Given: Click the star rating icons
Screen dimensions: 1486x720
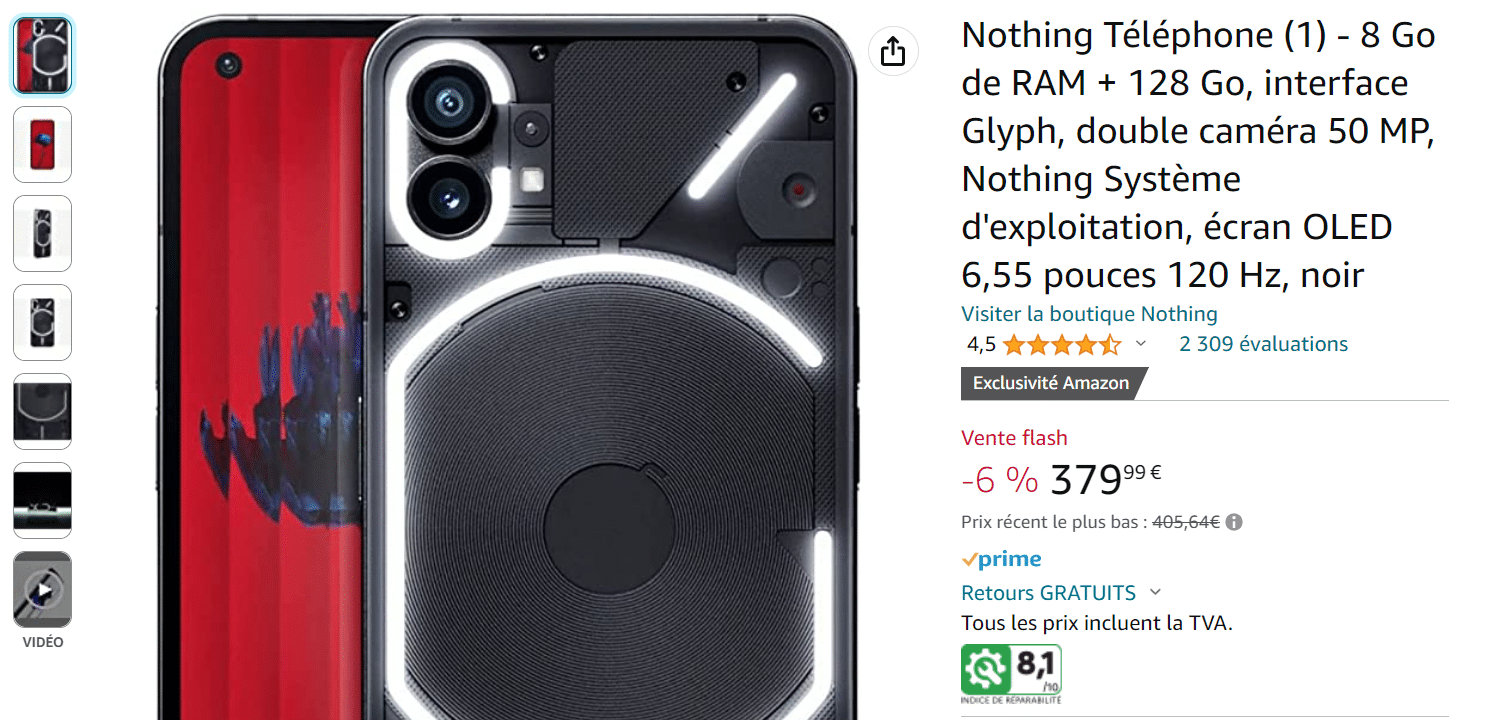Looking at the screenshot, I should click(1061, 345).
